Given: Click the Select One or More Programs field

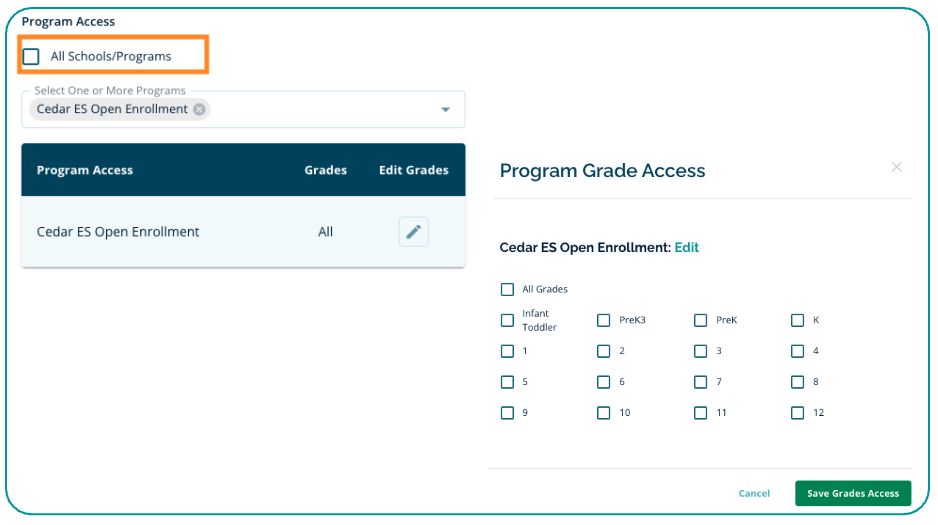Looking at the screenshot, I should pyautogui.click(x=320, y=109).
